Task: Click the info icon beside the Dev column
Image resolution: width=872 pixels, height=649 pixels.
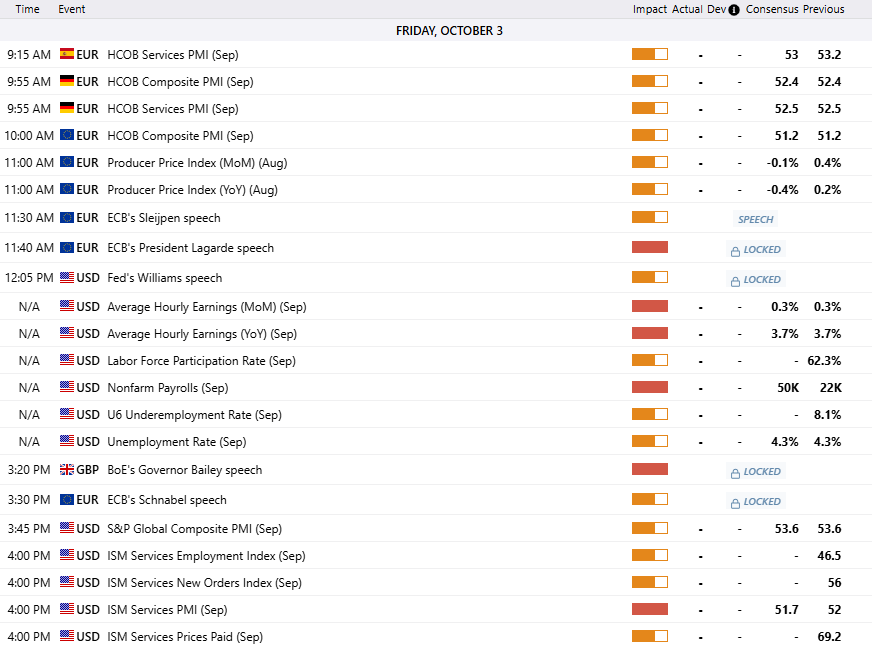Action: pyautogui.click(x=735, y=10)
